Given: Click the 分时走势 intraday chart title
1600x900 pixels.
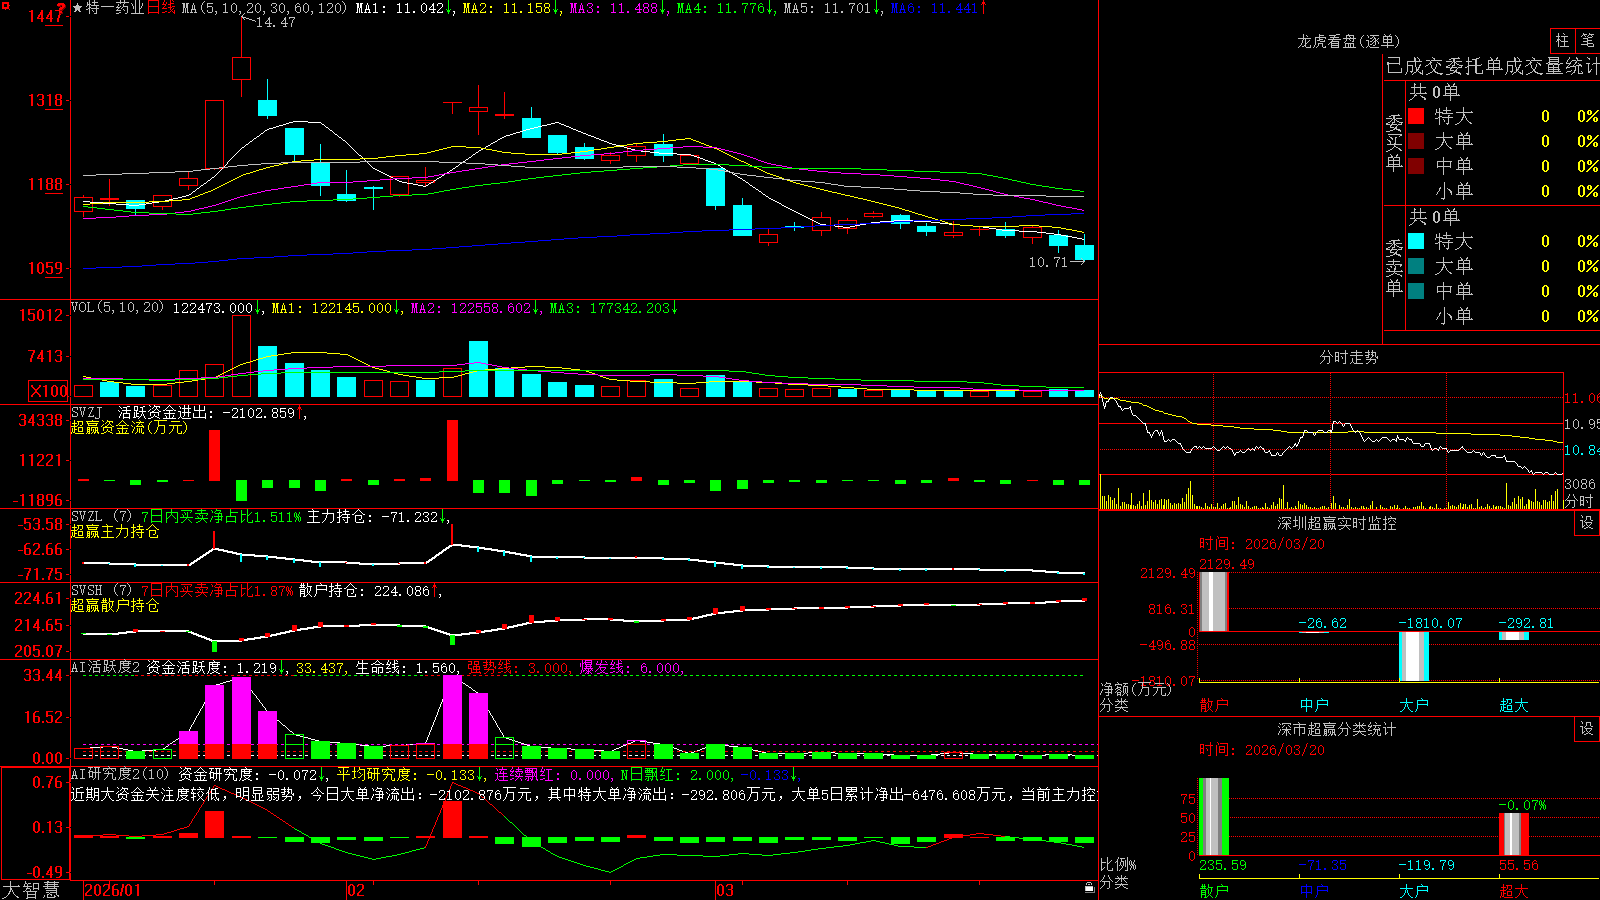Looking at the screenshot, I should [1348, 357].
